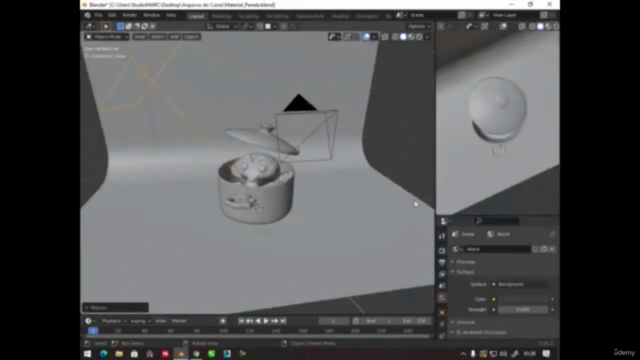The height and width of the screenshot is (360, 640).
Task: Open the viewport Options dropdown
Action: (419, 26)
